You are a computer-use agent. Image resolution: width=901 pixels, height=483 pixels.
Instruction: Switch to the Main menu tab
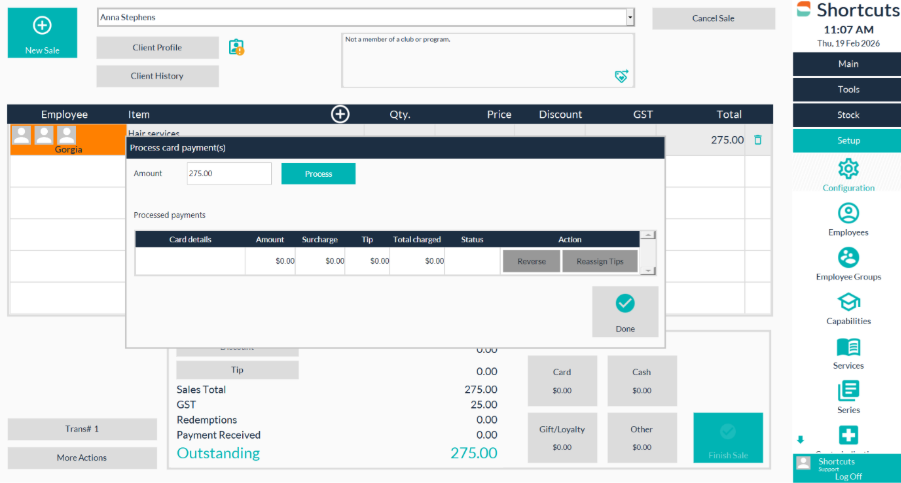[x=848, y=64]
